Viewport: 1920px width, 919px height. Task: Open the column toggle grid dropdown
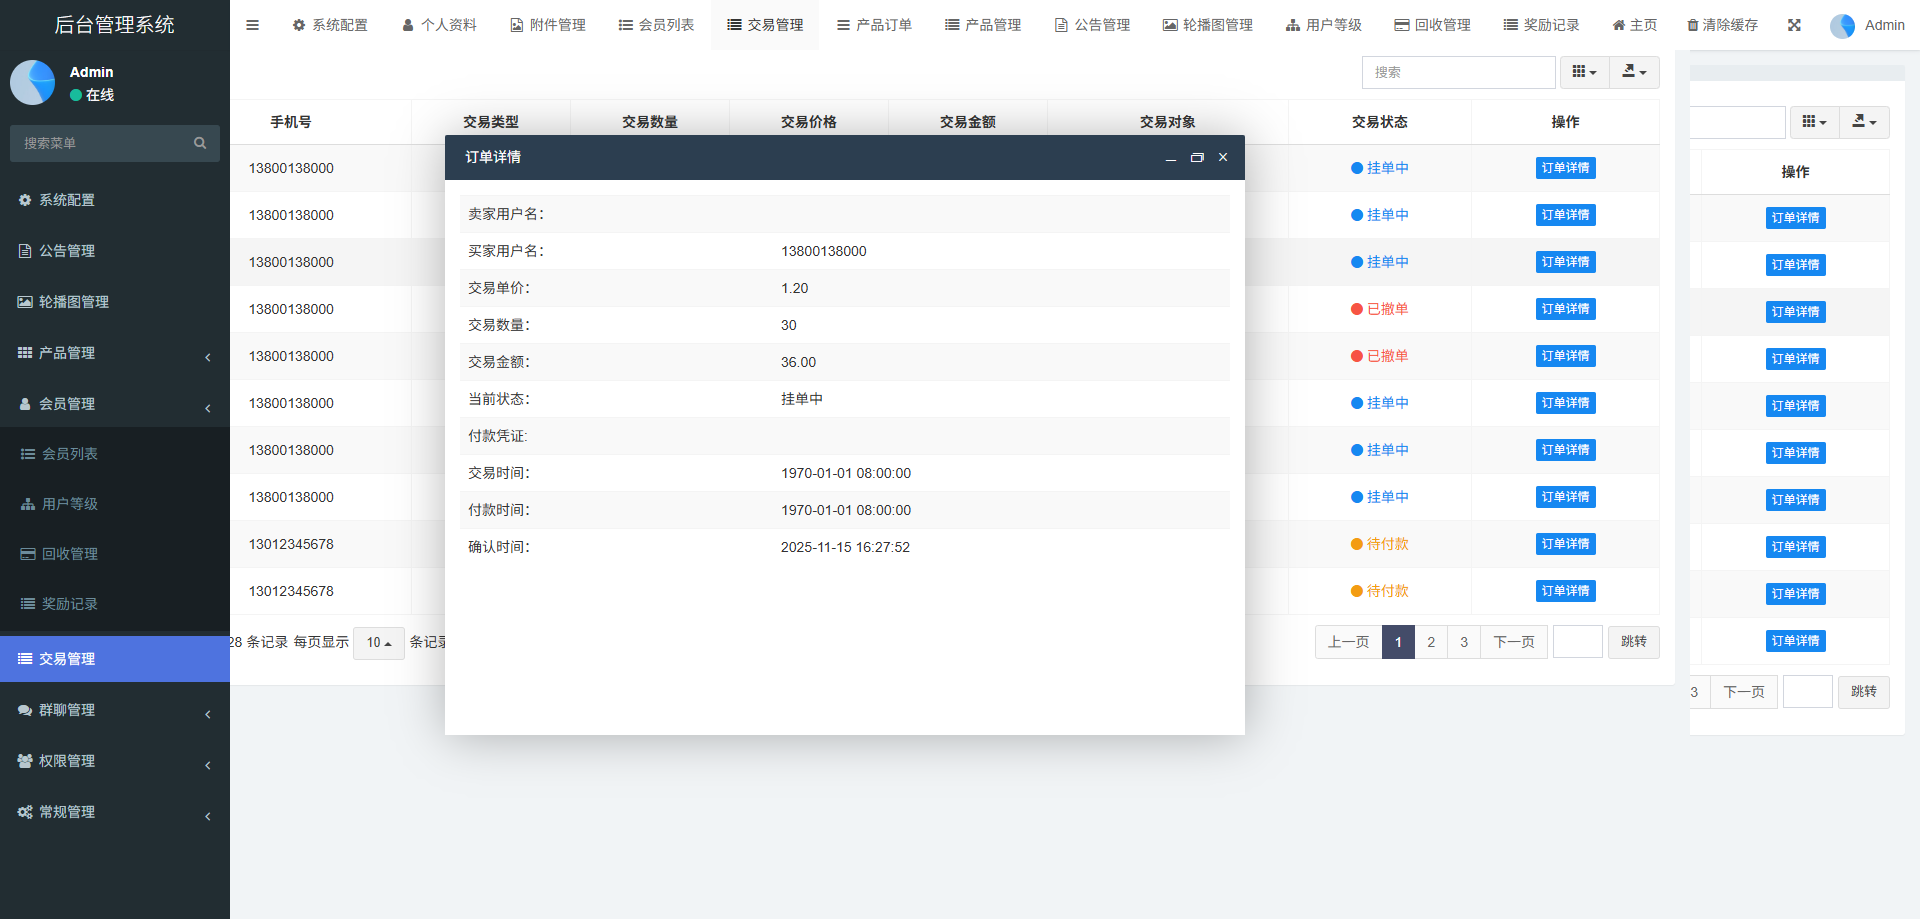click(1584, 72)
